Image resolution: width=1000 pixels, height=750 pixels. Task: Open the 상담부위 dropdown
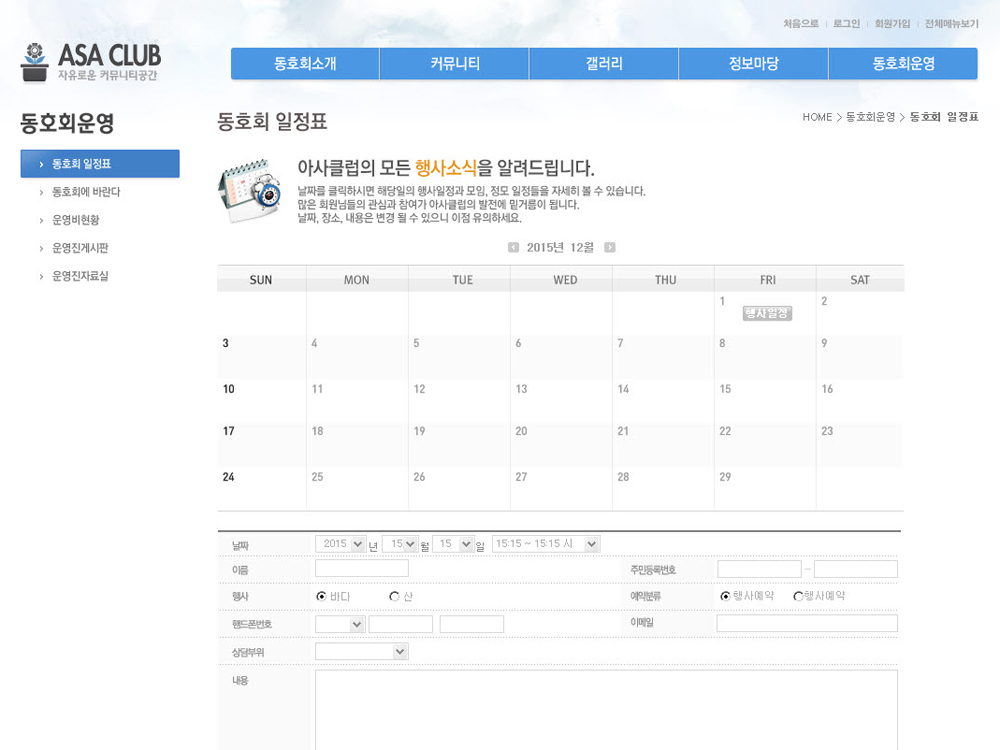(x=361, y=651)
